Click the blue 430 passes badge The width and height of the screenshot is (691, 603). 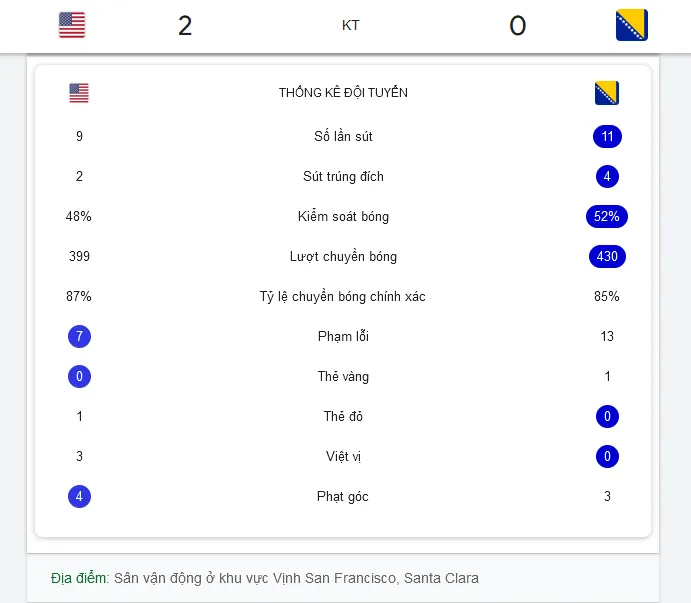(607, 257)
